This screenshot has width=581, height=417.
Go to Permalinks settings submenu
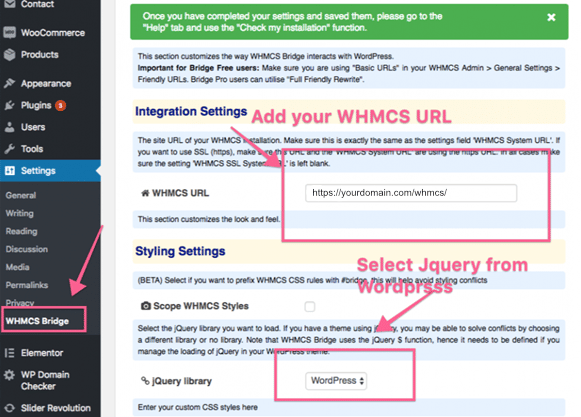[x=27, y=285]
